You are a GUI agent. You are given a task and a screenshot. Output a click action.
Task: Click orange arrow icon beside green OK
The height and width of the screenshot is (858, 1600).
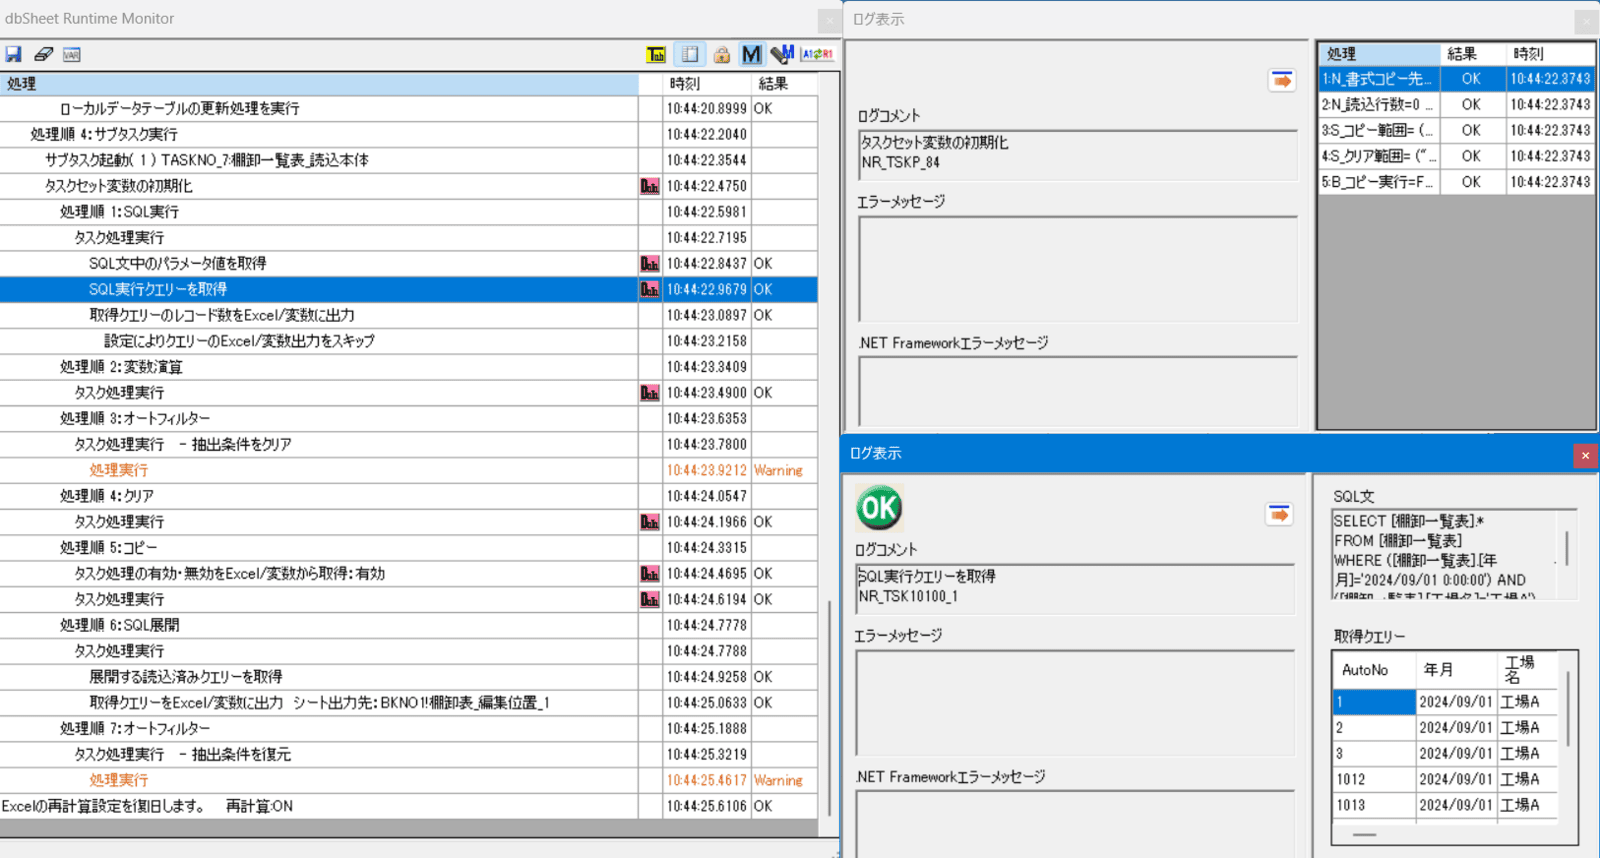click(x=1279, y=514)
